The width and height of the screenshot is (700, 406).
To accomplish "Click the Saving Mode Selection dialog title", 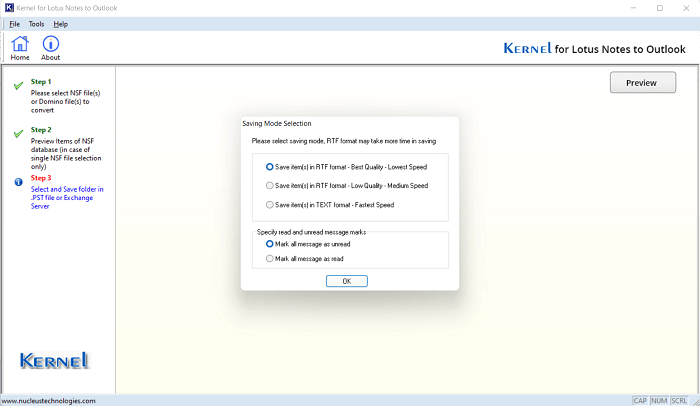I will coord(277,123).
